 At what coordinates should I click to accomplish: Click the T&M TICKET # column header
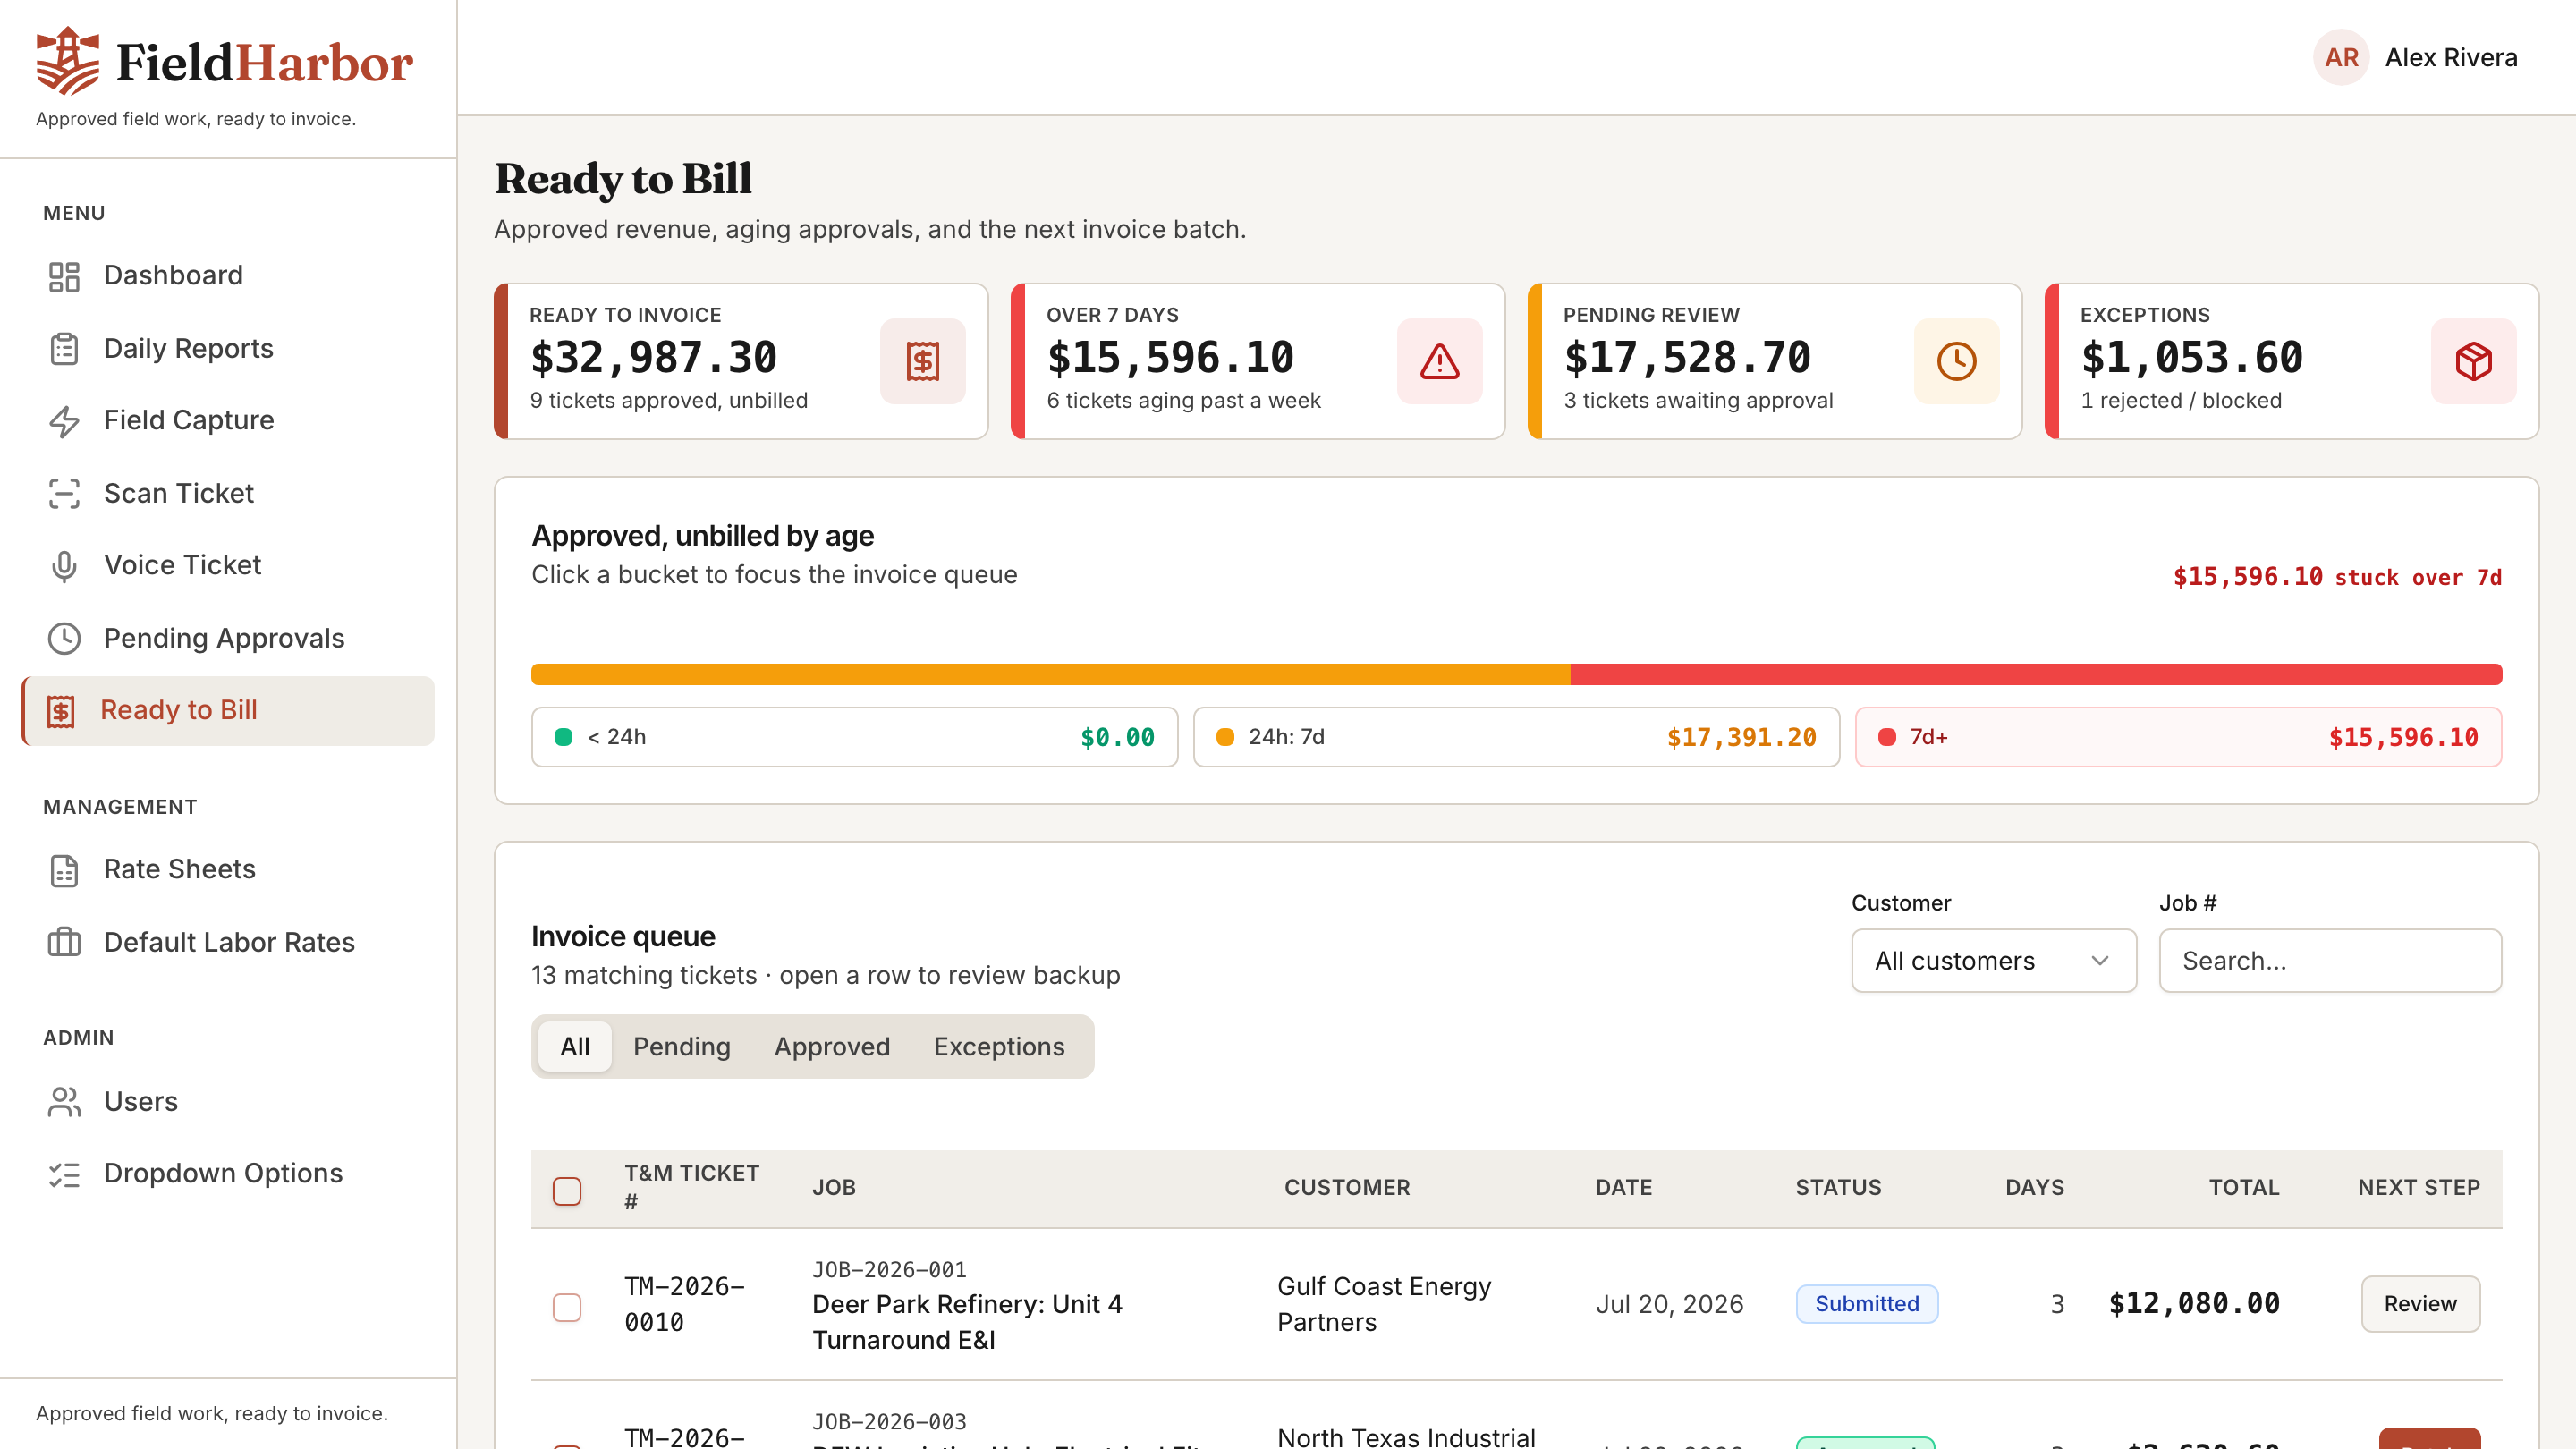point(692,1187)
